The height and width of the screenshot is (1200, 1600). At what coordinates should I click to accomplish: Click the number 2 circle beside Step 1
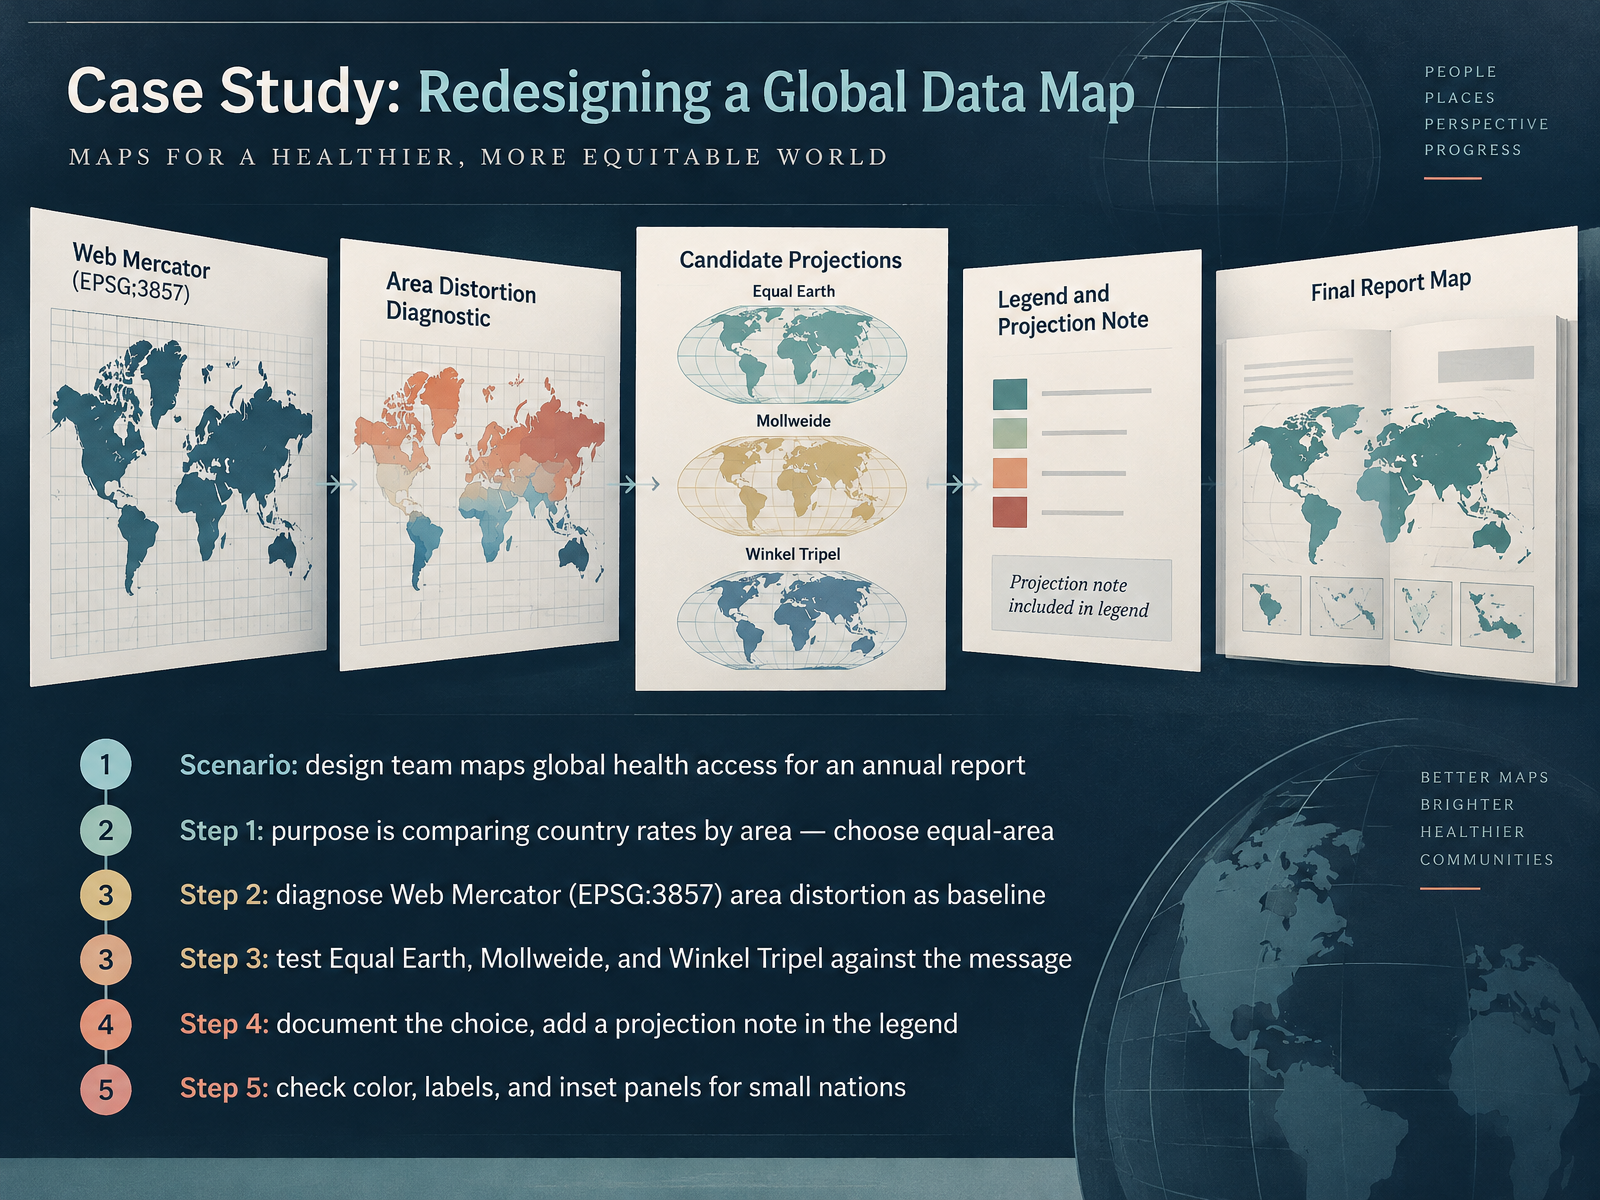[x=105, y=830]
